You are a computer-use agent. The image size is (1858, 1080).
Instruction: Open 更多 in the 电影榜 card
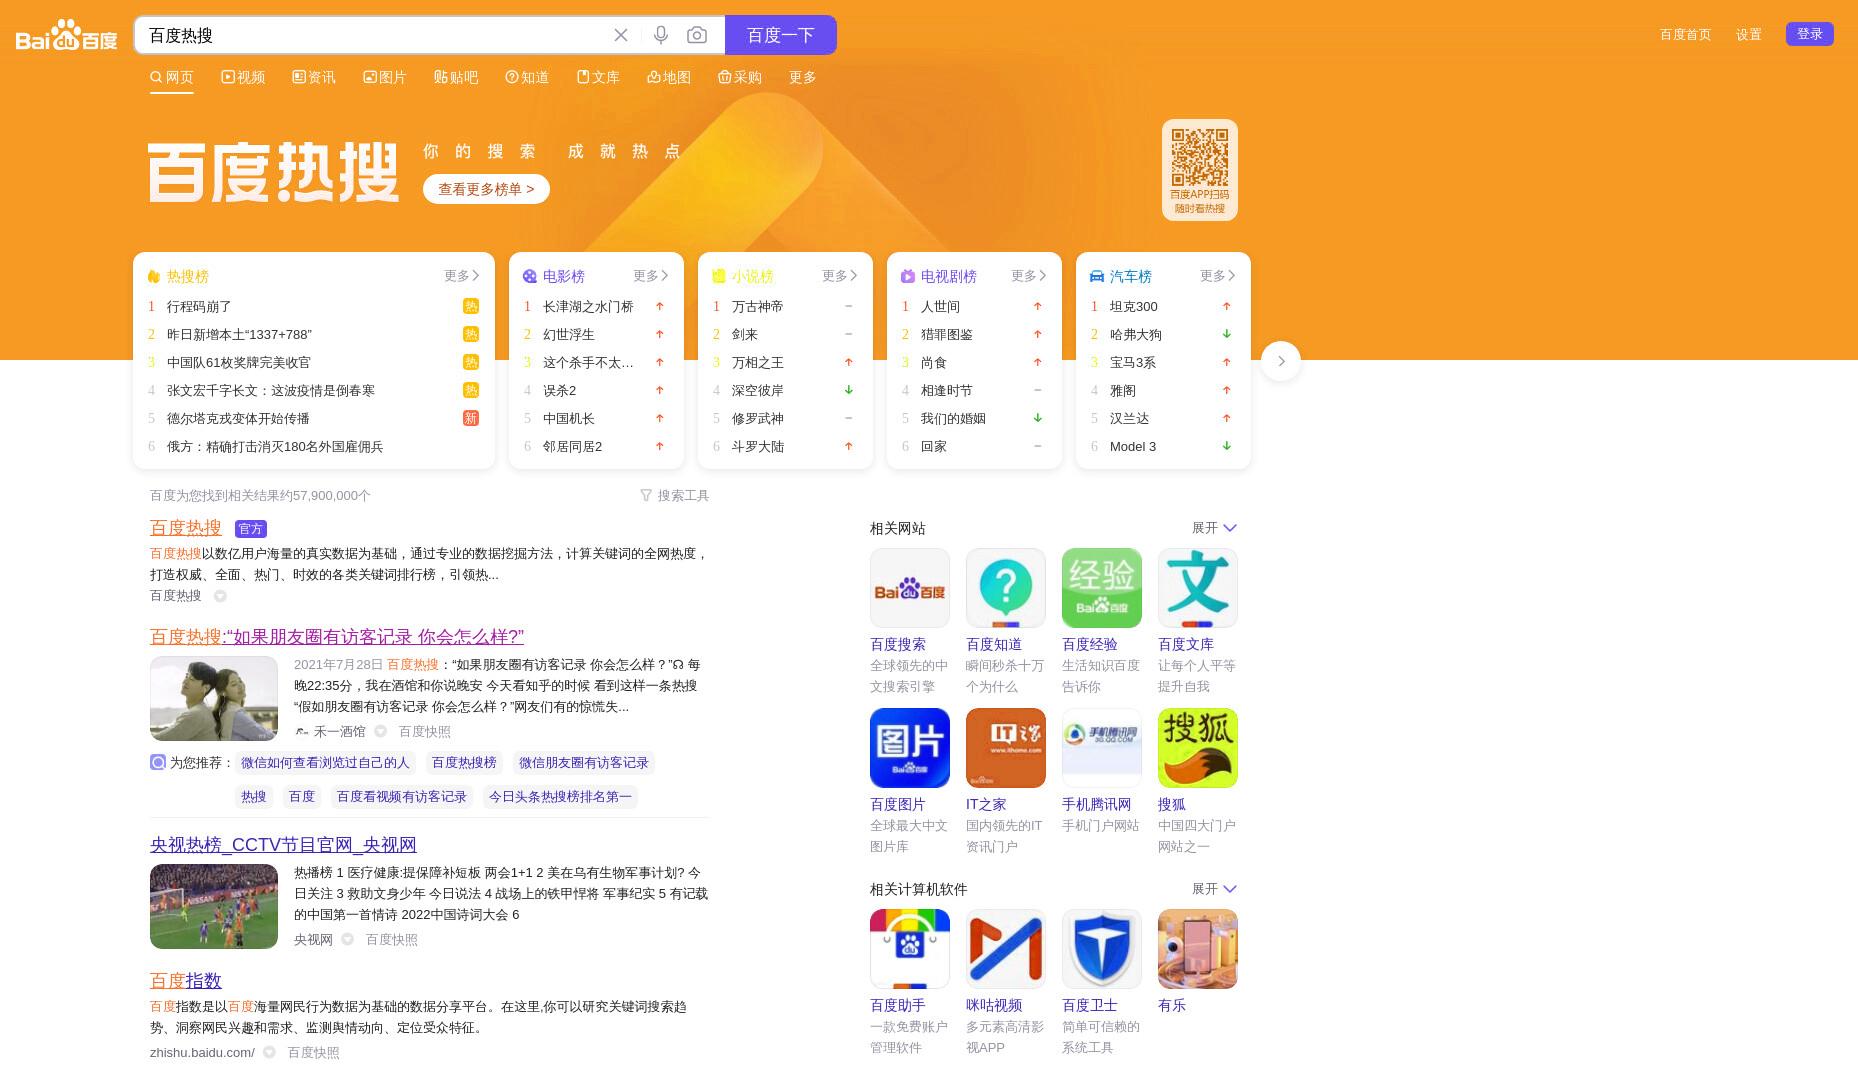tap(651, 276)
